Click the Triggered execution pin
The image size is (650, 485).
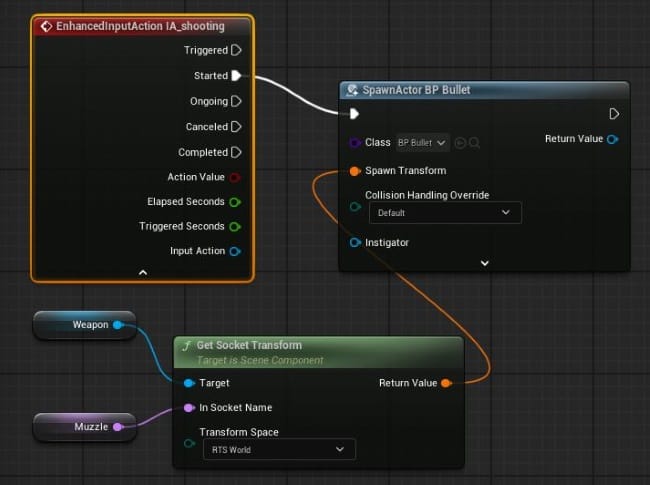[x=236, y=50]
